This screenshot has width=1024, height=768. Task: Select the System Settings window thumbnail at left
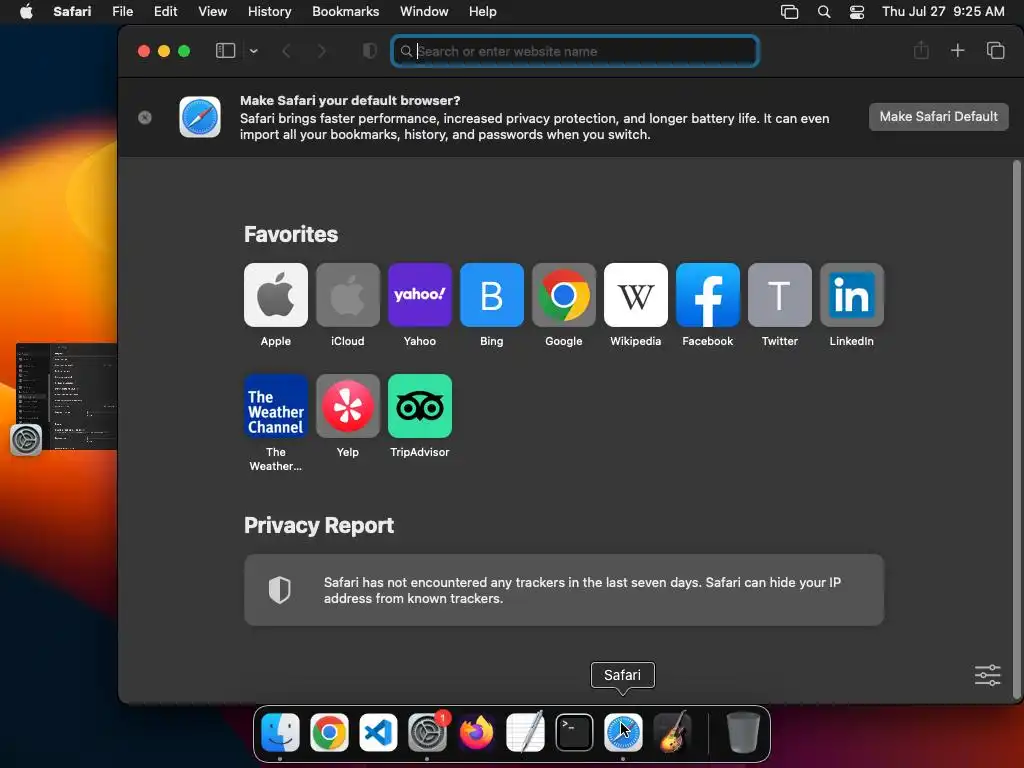click(66, 396)
